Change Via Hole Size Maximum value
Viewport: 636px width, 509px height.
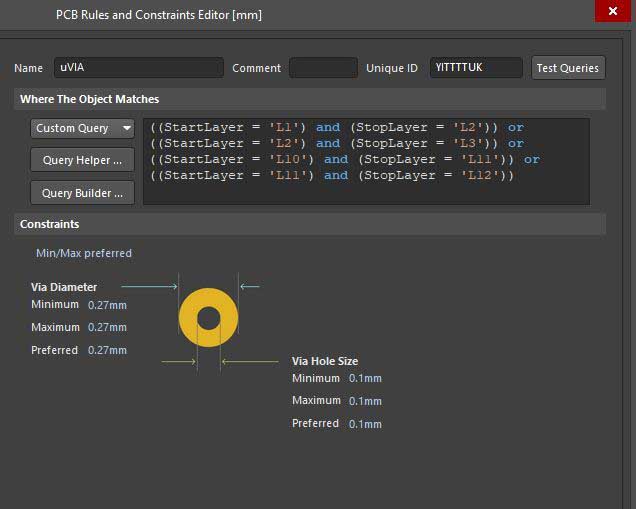[365, 401]
